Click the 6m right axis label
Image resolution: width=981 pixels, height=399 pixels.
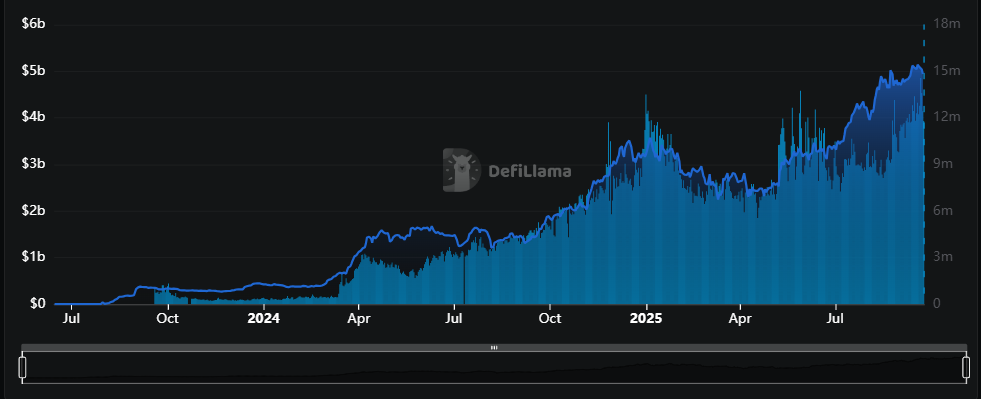[943, 210]
